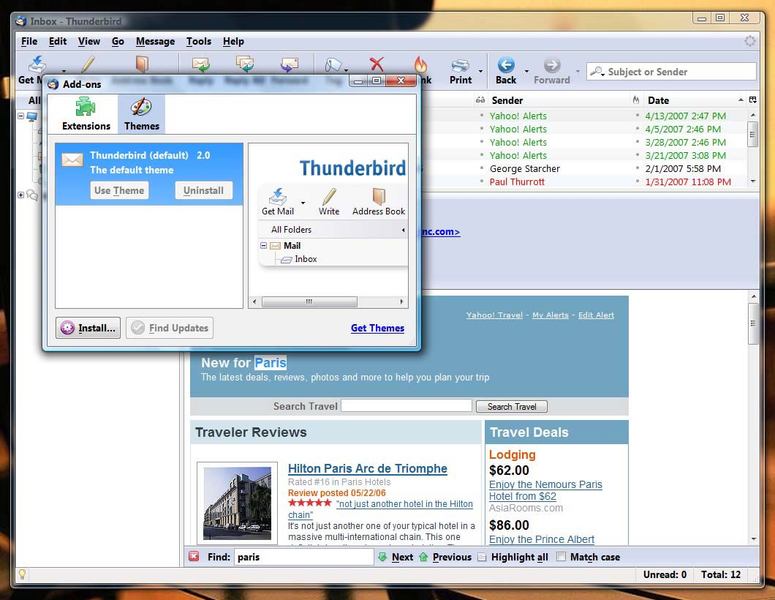The image size is (775, 600).
Task: Click the Uninstall theme button
Action: tap(204, 190)
